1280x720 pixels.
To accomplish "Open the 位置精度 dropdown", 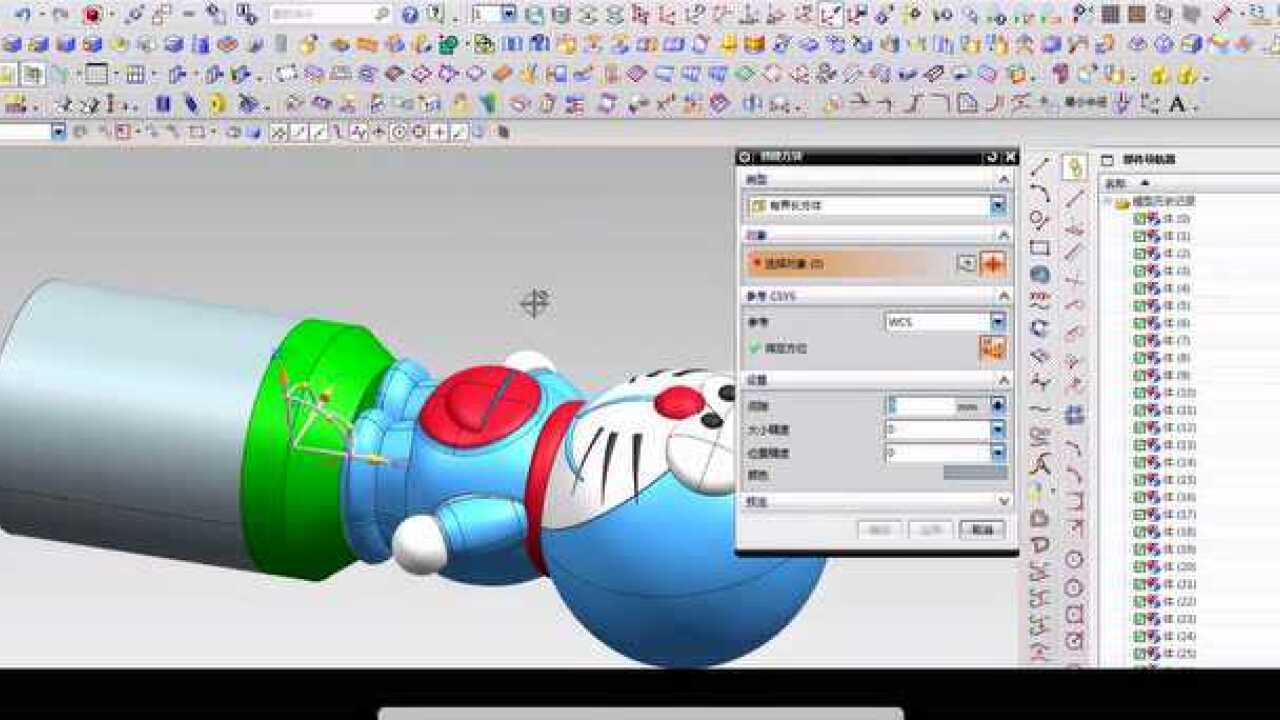I will click(x=997, y=452).
